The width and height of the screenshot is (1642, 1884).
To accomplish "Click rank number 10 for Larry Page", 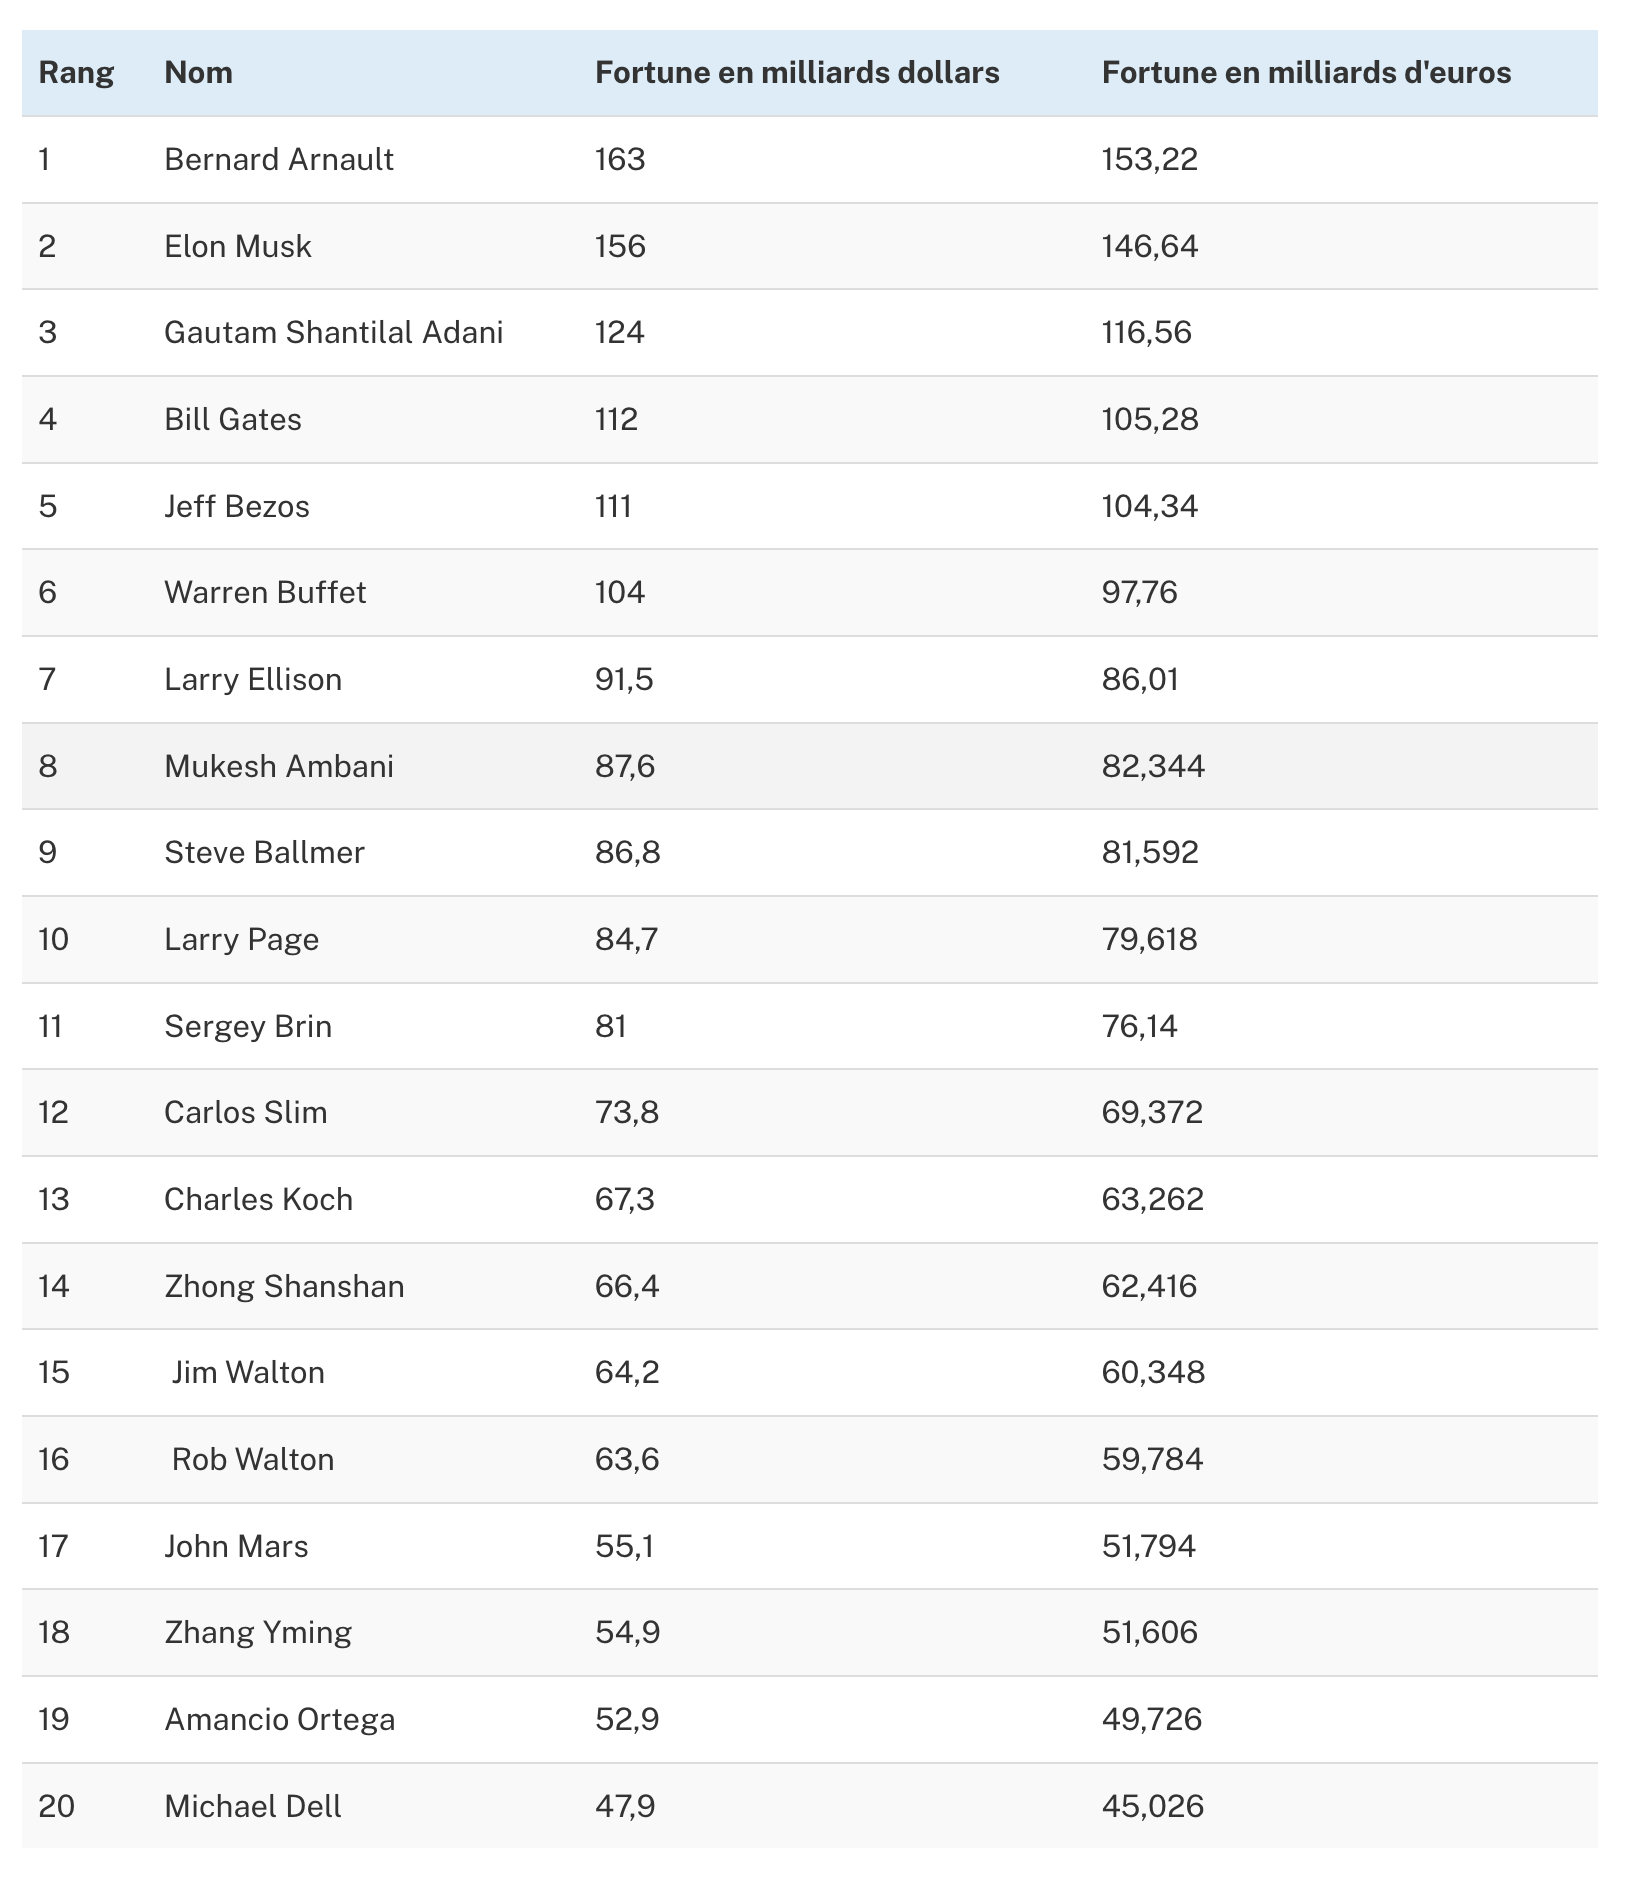I will tap(54, 940).
